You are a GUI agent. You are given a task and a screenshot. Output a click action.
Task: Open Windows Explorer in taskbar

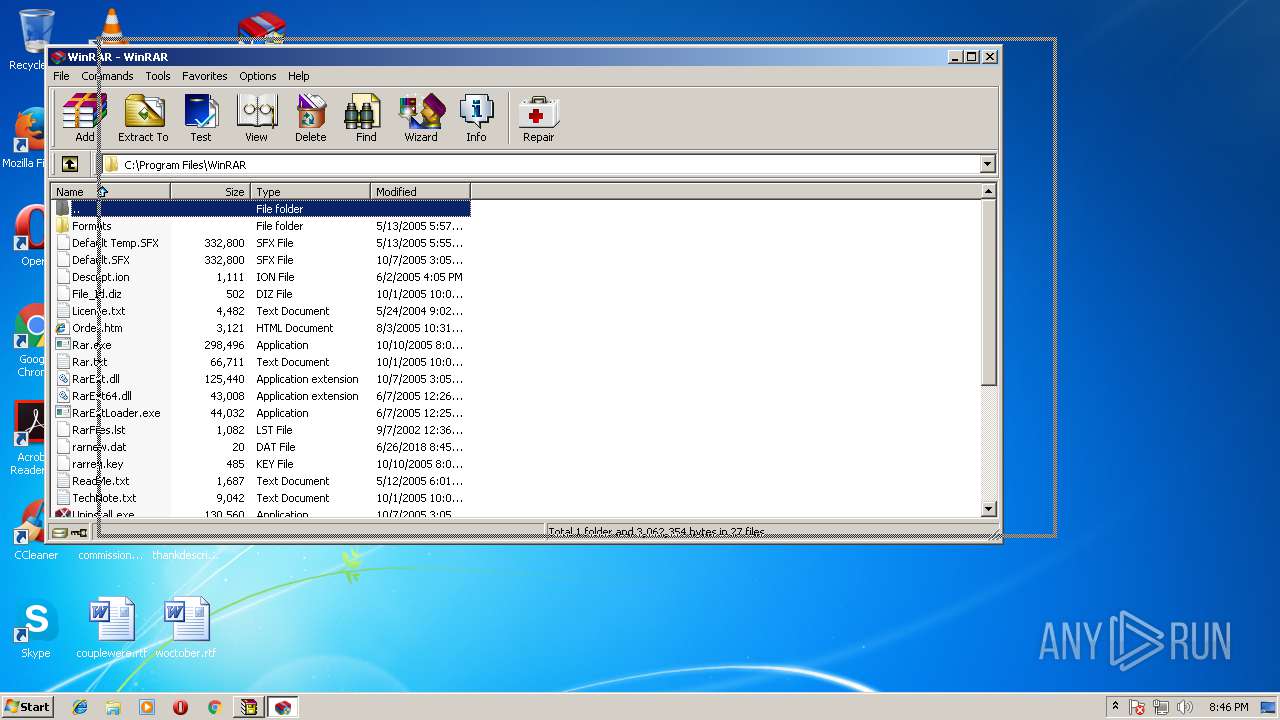[113, 707]
